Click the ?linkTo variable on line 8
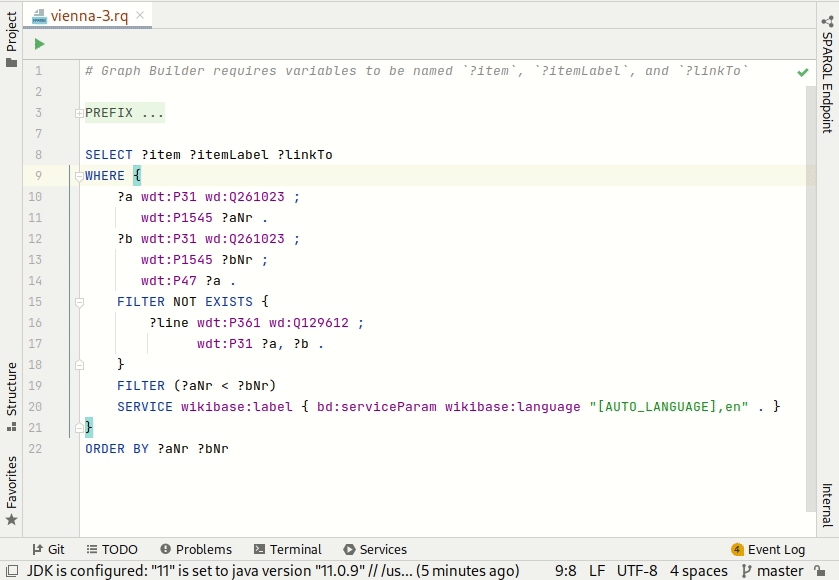 [304, 155]
